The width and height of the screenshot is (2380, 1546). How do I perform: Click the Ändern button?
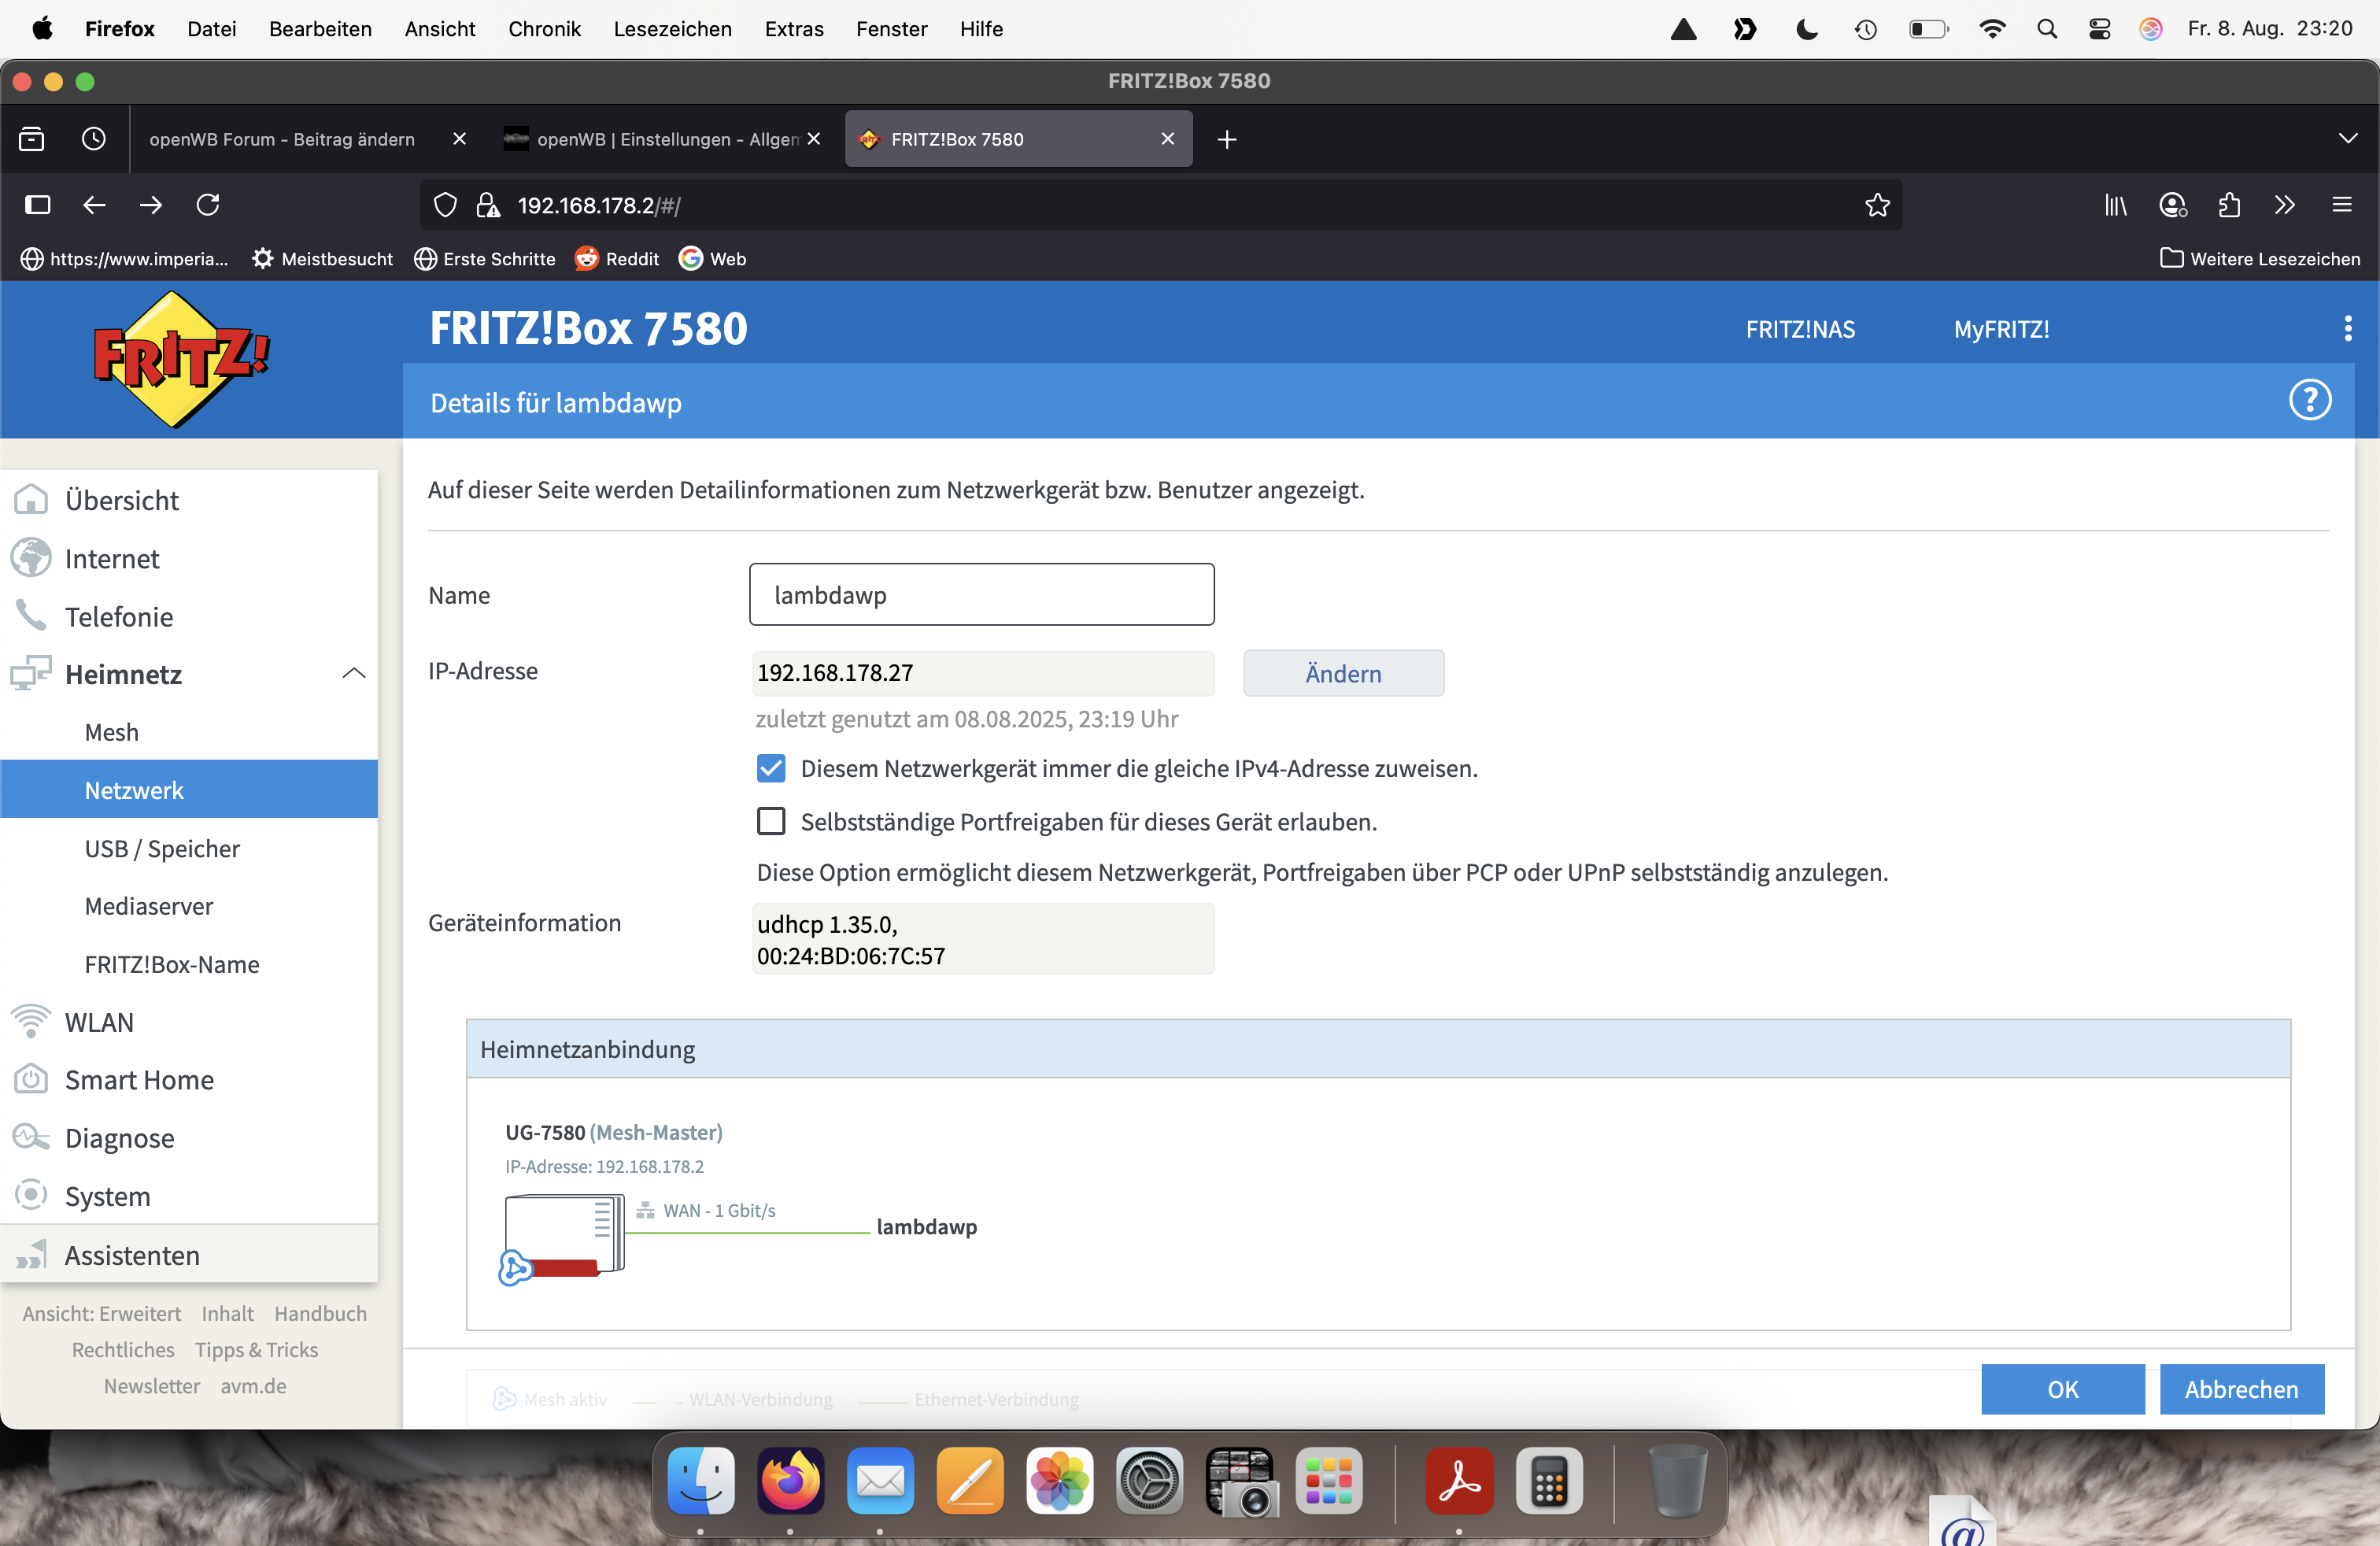[x=1343, y=673]
